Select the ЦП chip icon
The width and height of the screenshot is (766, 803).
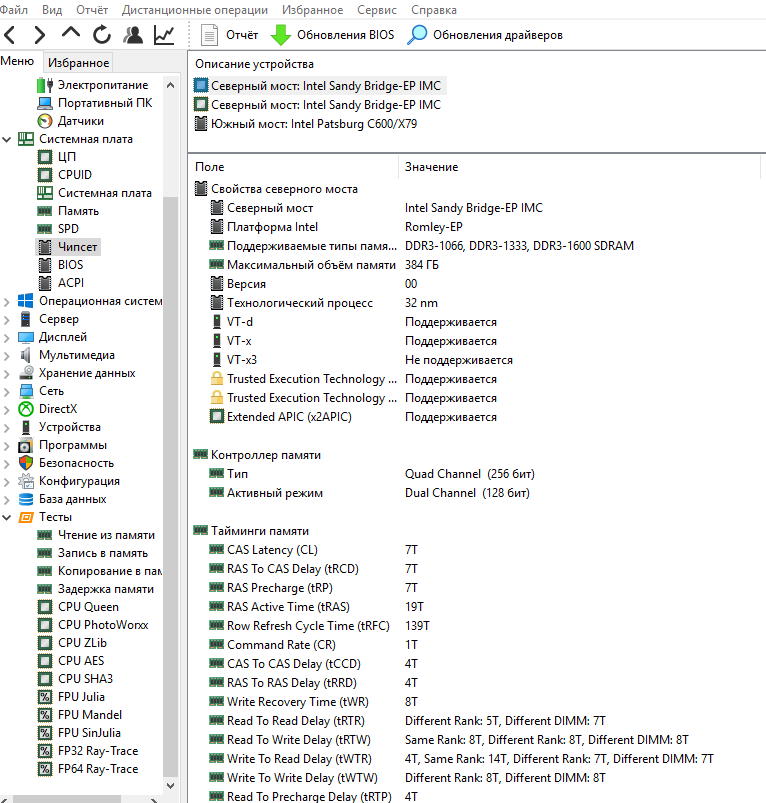[45, 157]
